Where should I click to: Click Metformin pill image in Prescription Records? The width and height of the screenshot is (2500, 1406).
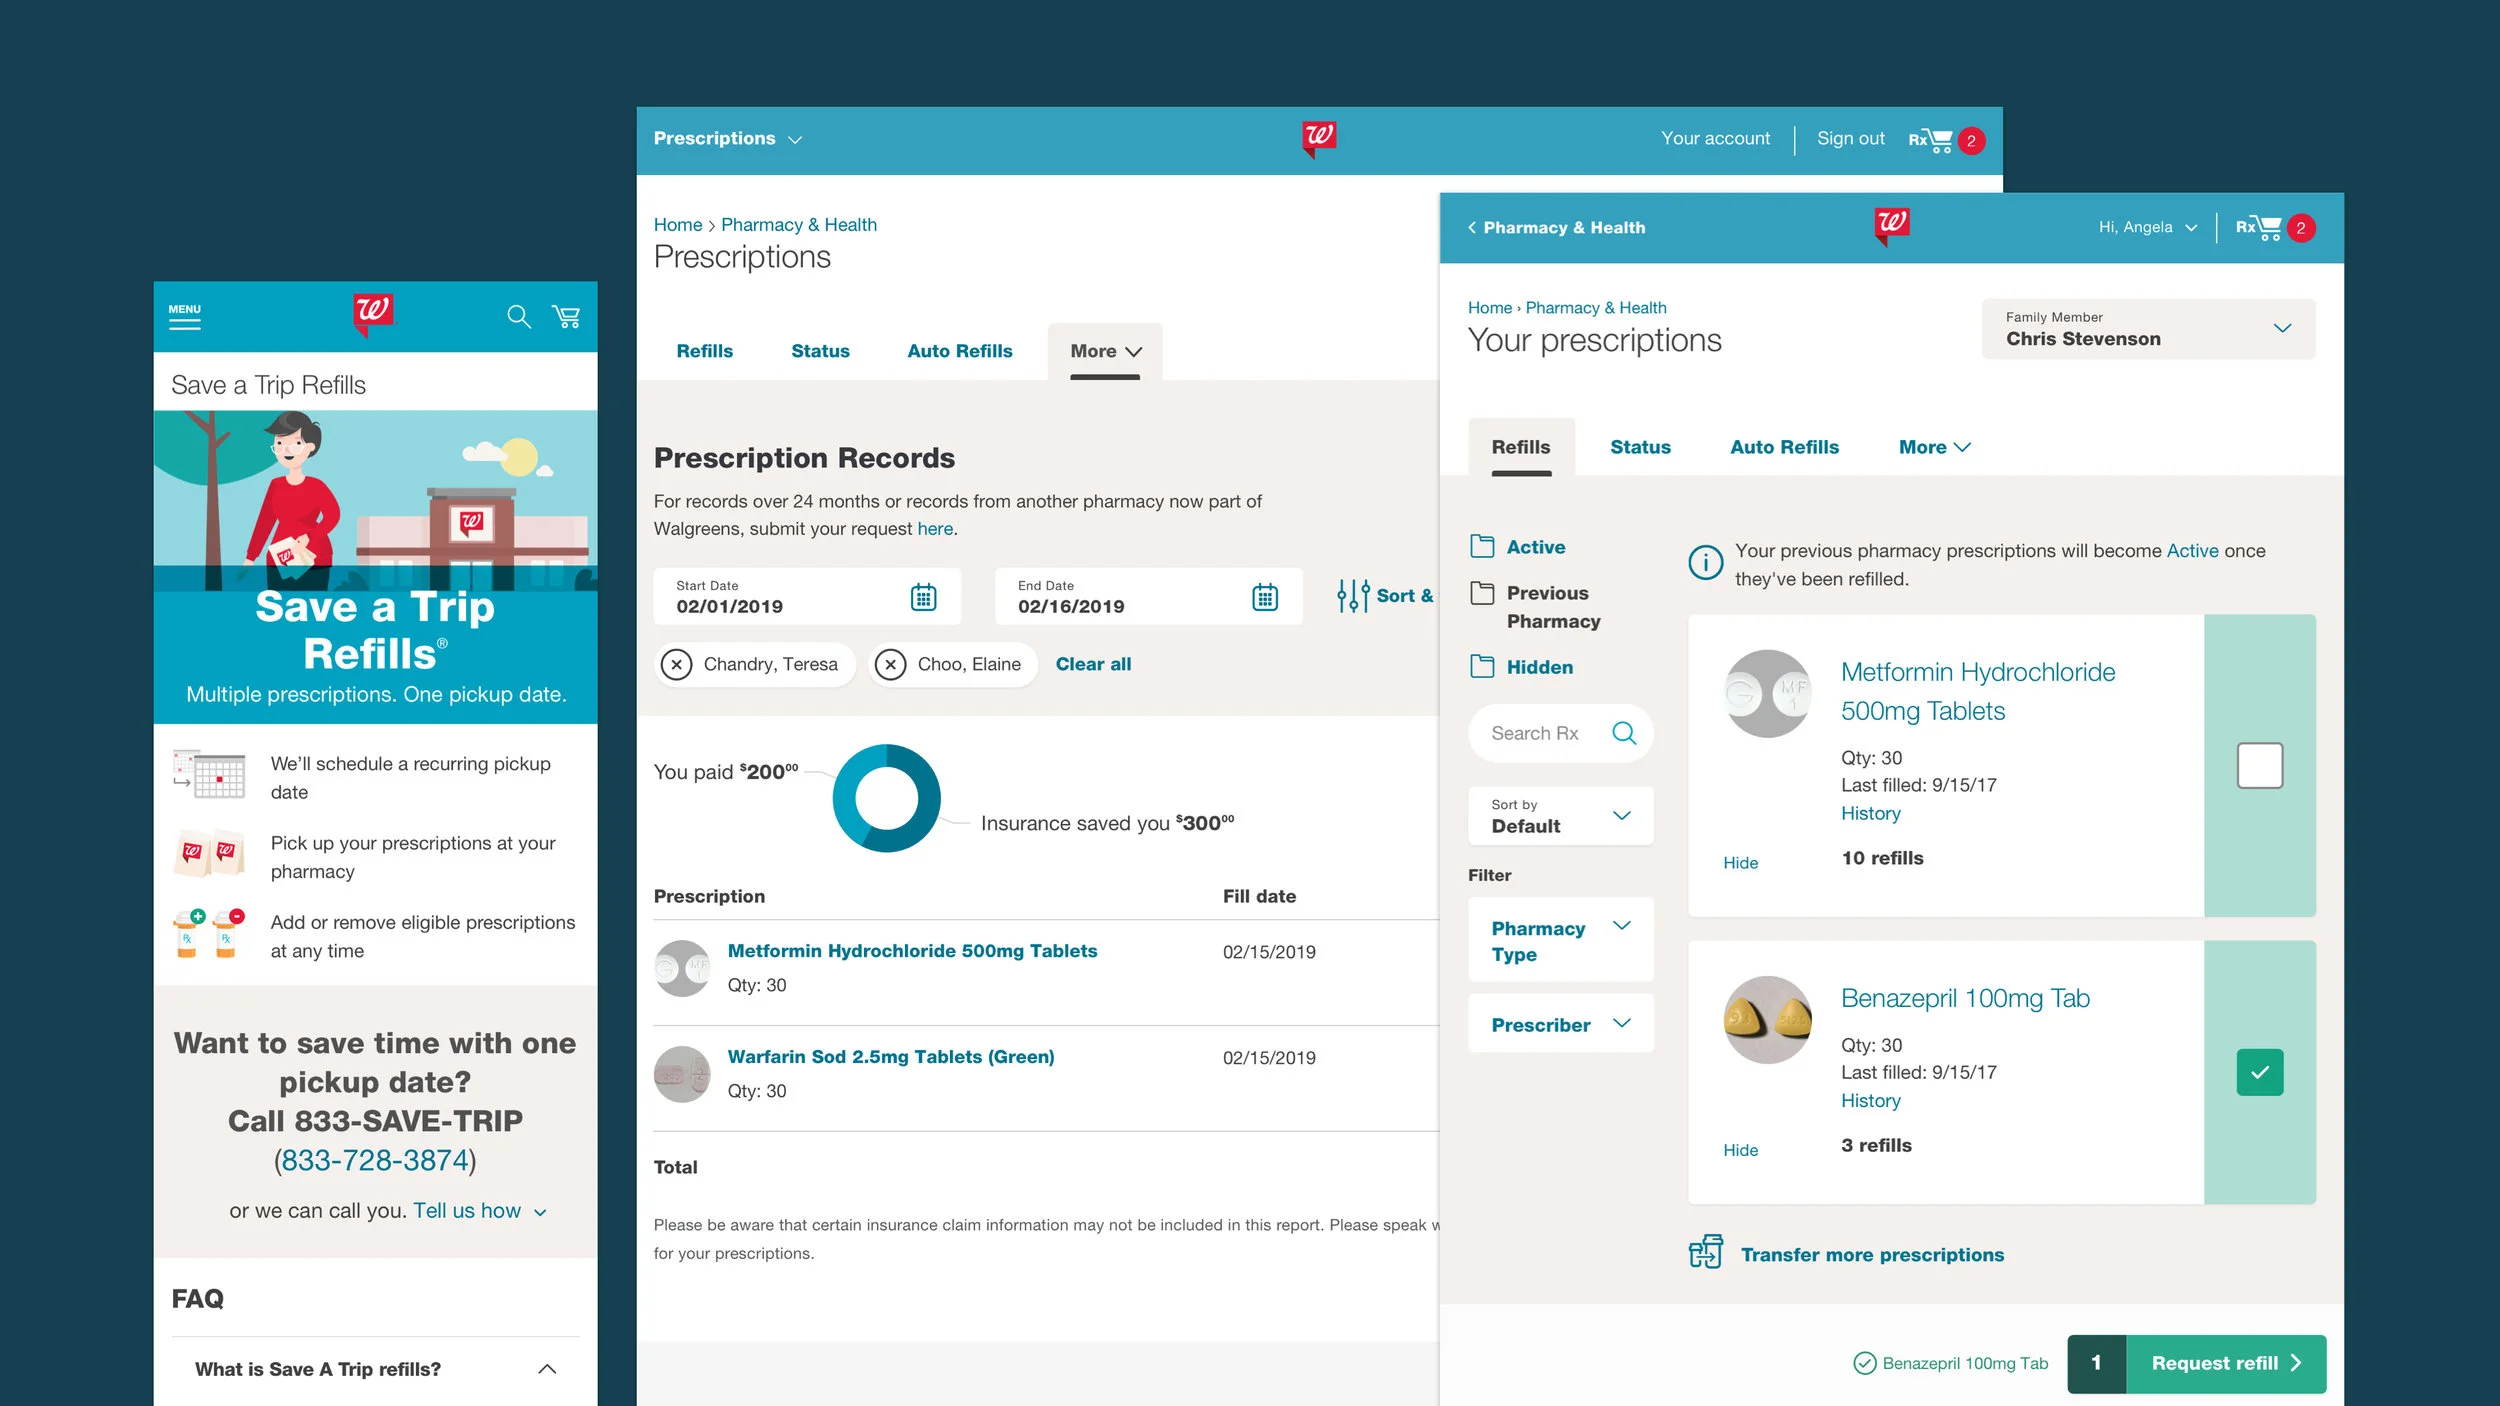(682, 968)
